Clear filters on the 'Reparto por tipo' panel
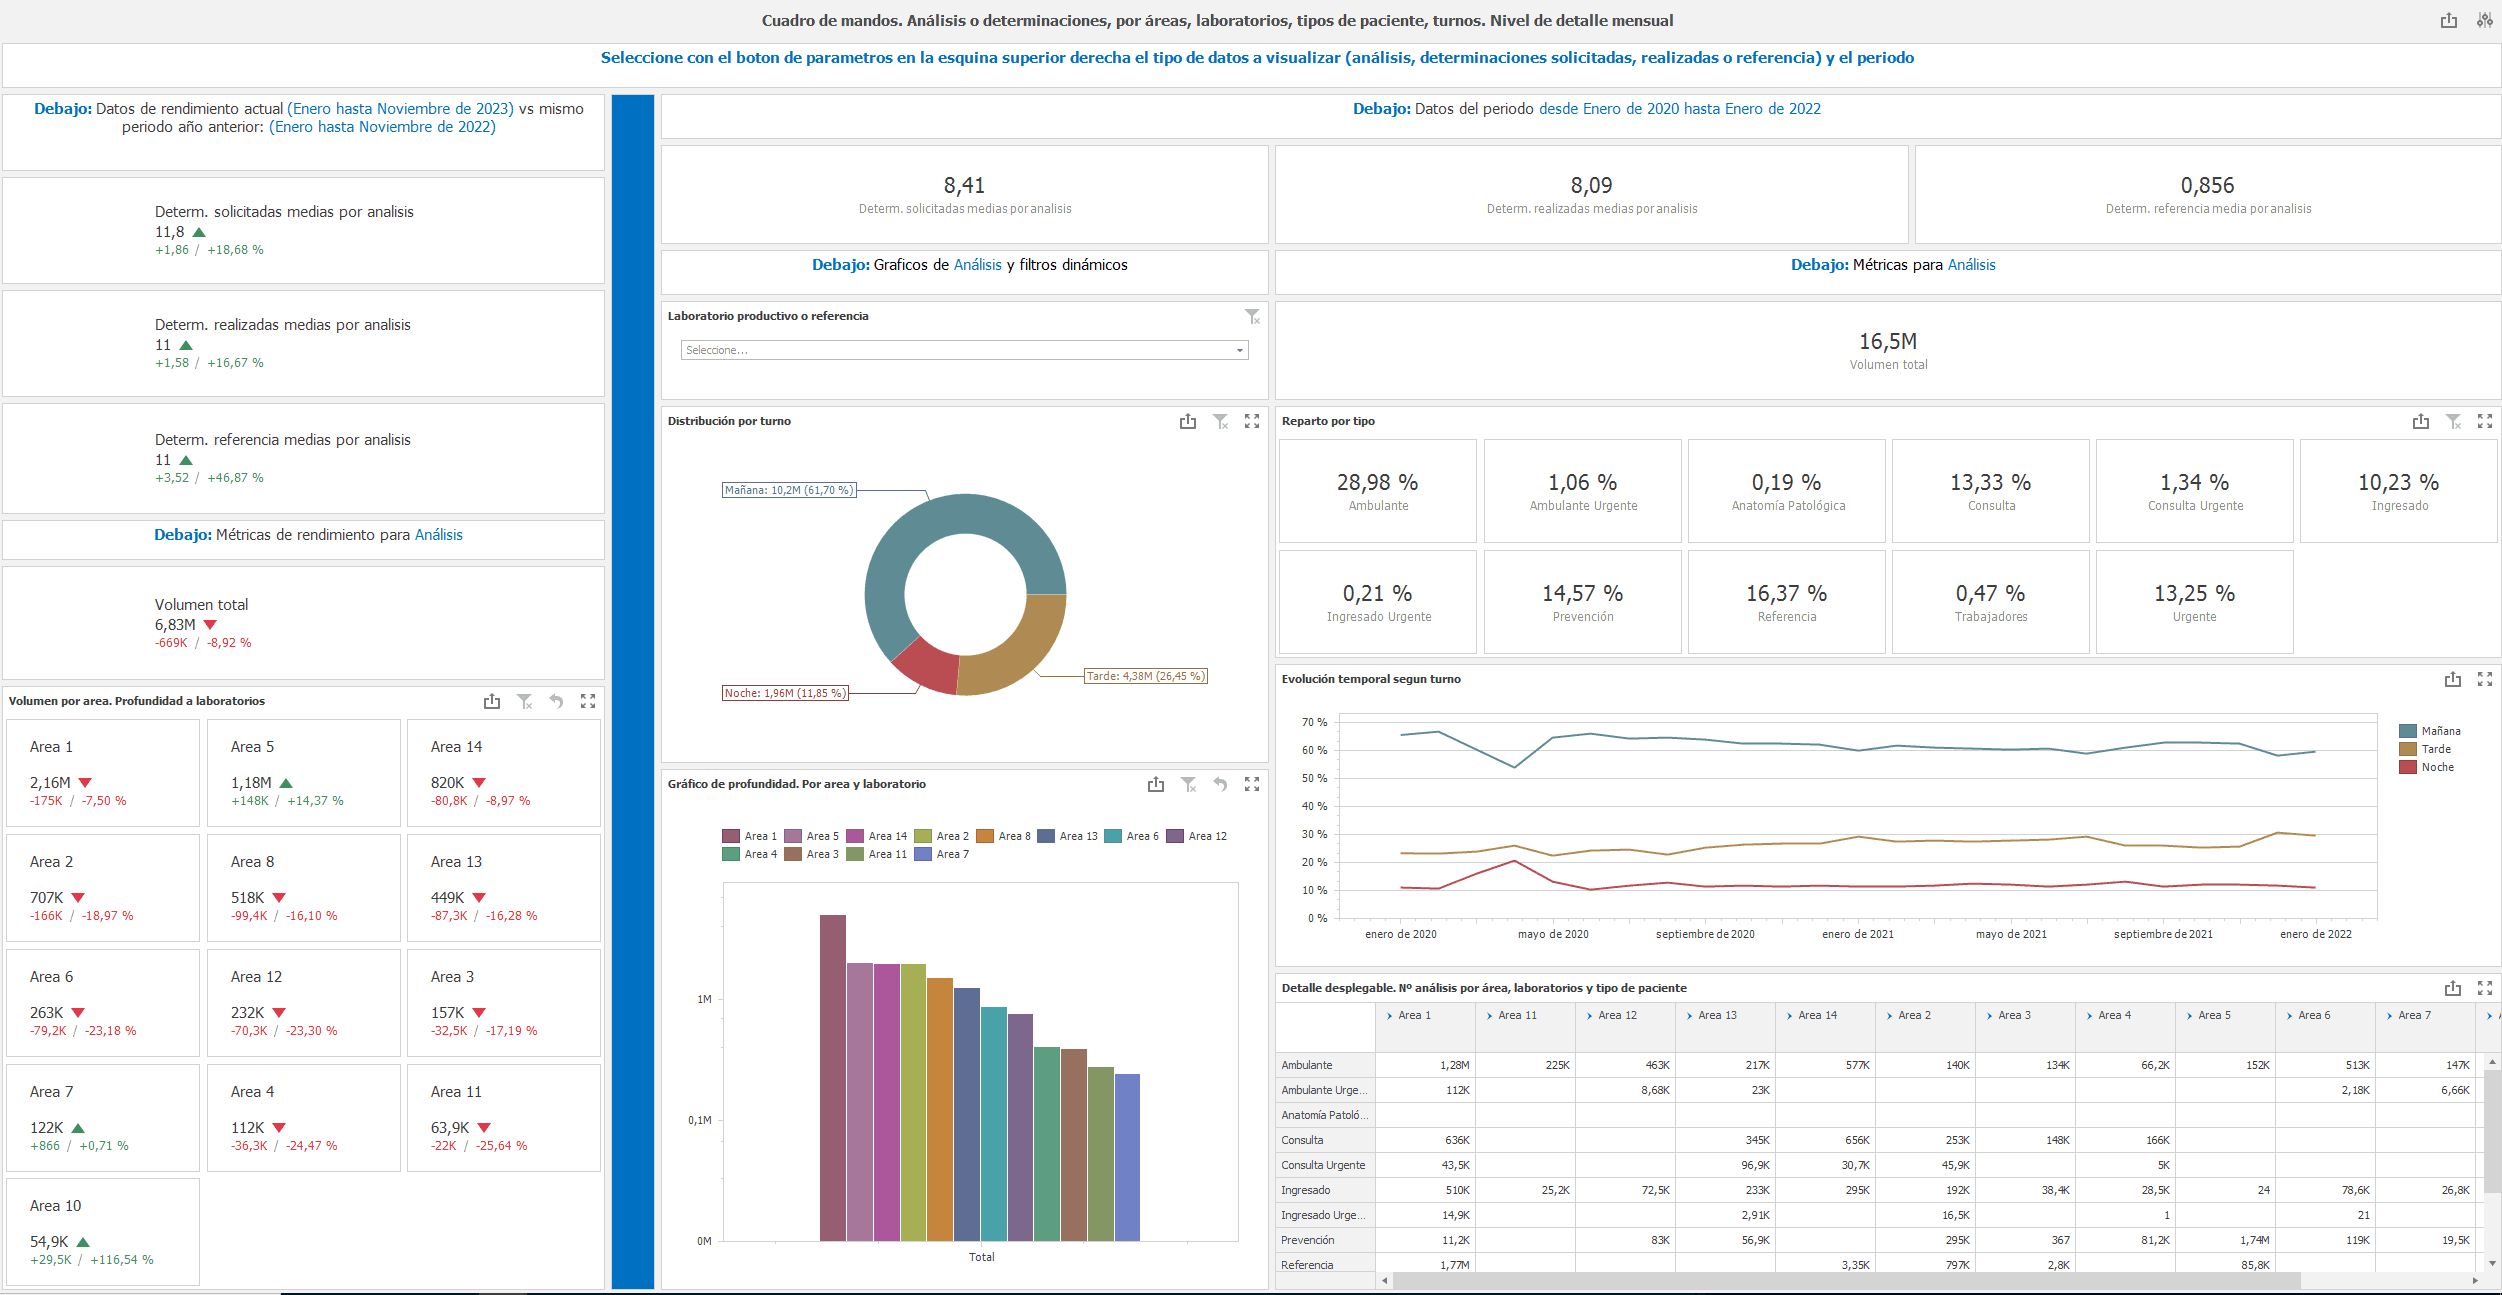2502x1295 pixels. 2453,422
